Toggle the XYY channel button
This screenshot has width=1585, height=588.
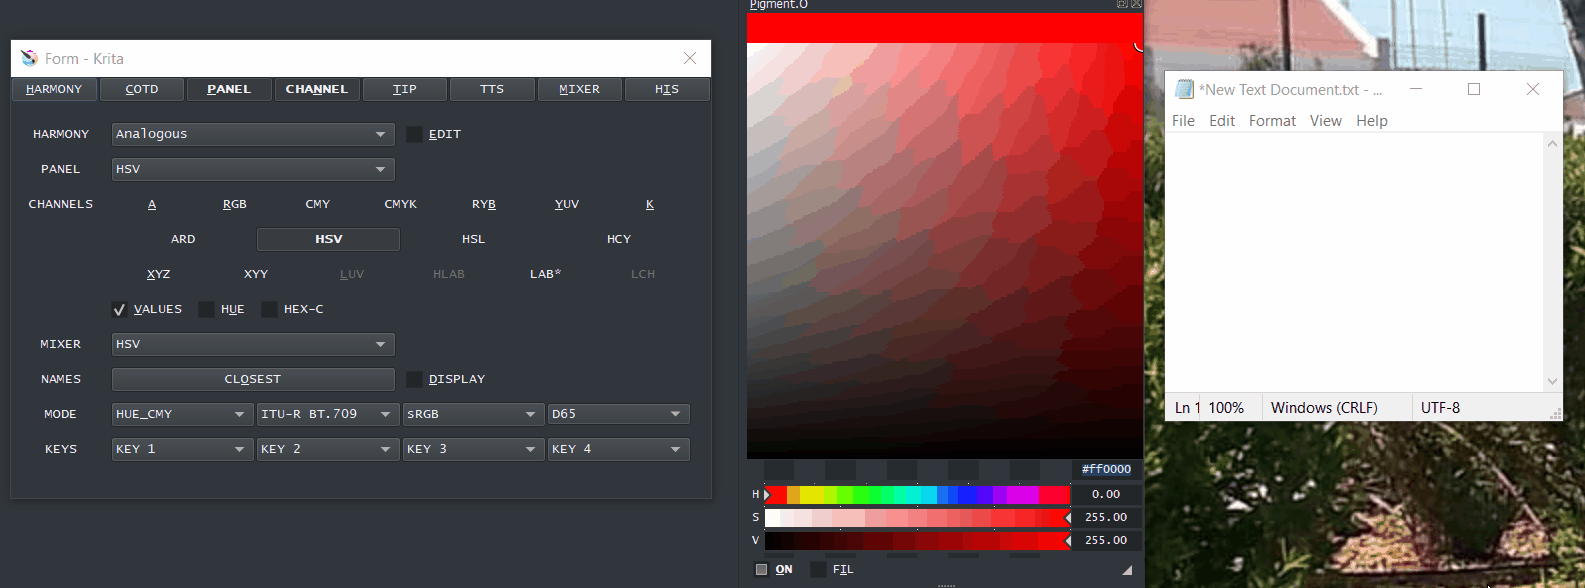[256, 274]
